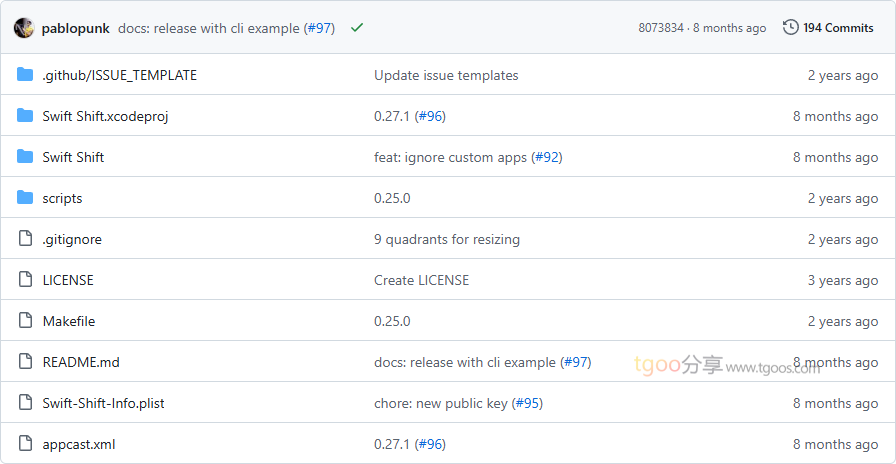
Task: Click the file icon beside appcast.xml
Action: click(x=25, y=444)
